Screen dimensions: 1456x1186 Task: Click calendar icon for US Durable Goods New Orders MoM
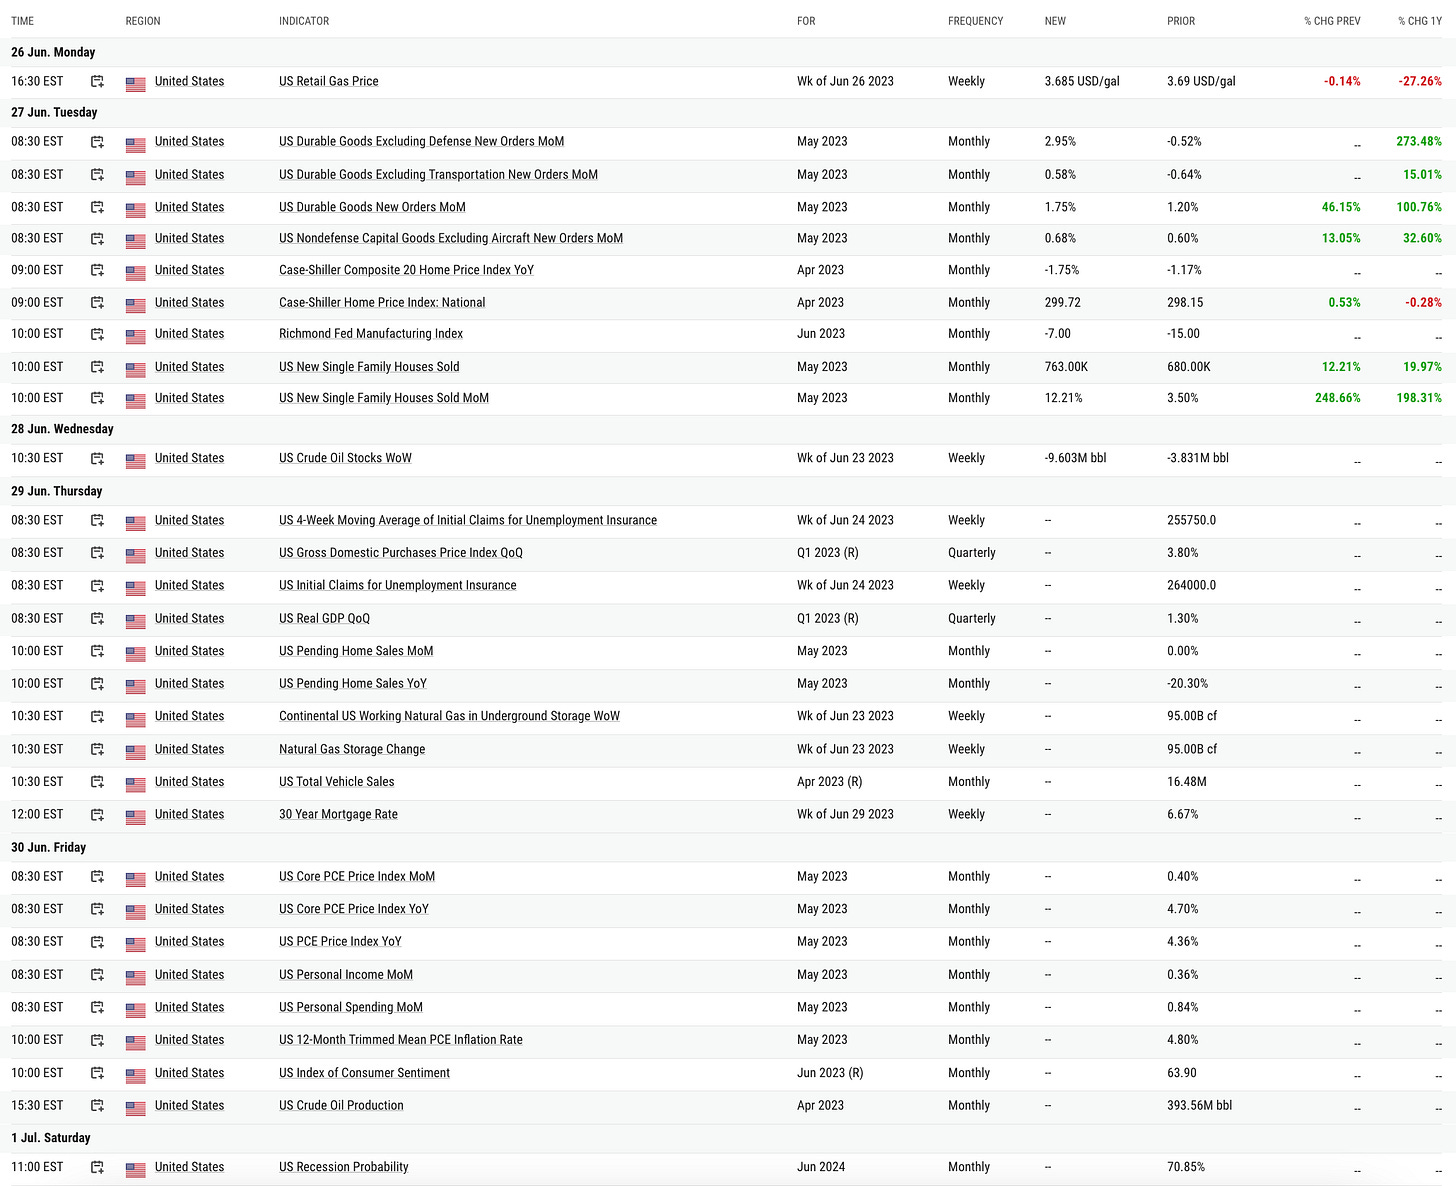click(97, 208)
